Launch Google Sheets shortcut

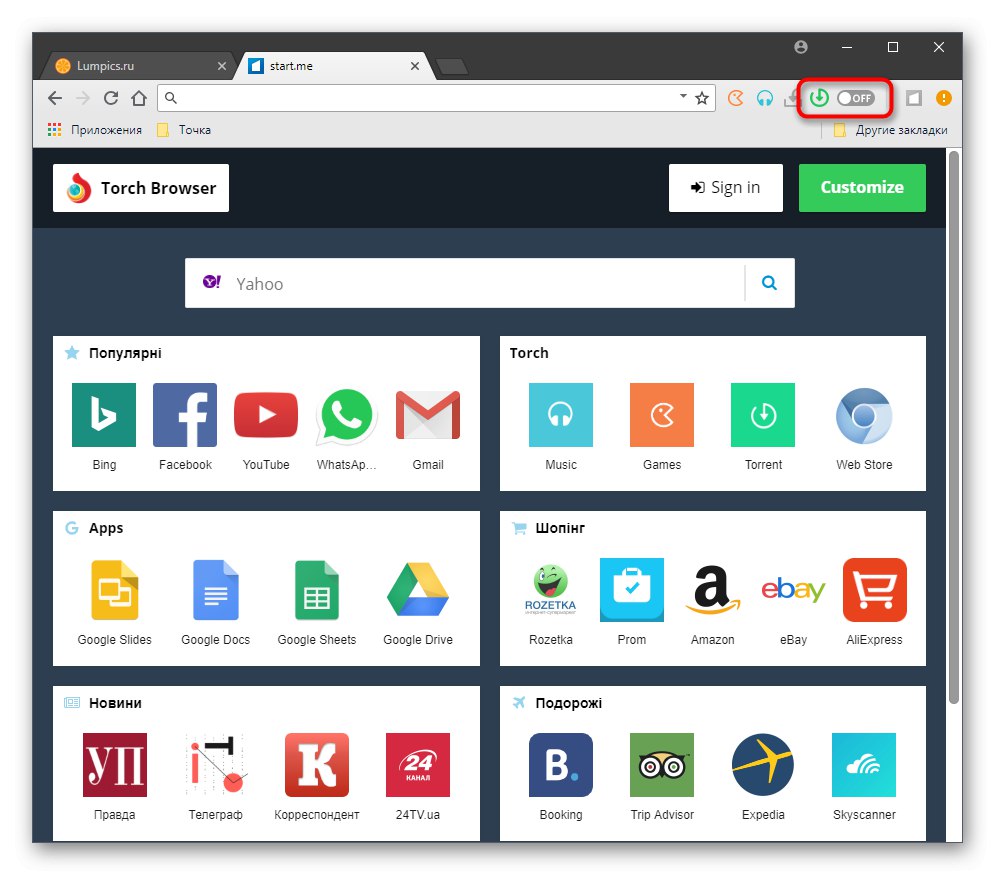point(317,590)
